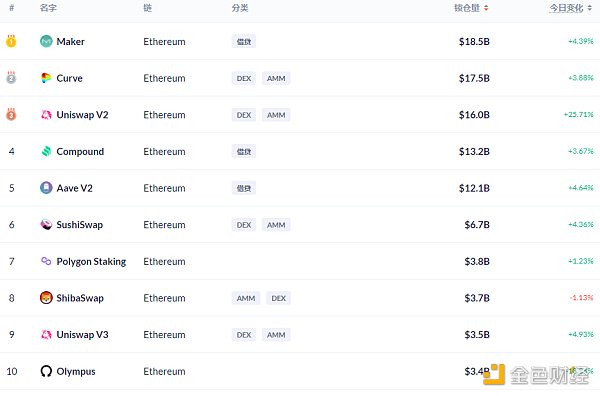Viewport: 600px width, 396px height.
Task: Open the SushiSwap name link
Action: [80, 225]
